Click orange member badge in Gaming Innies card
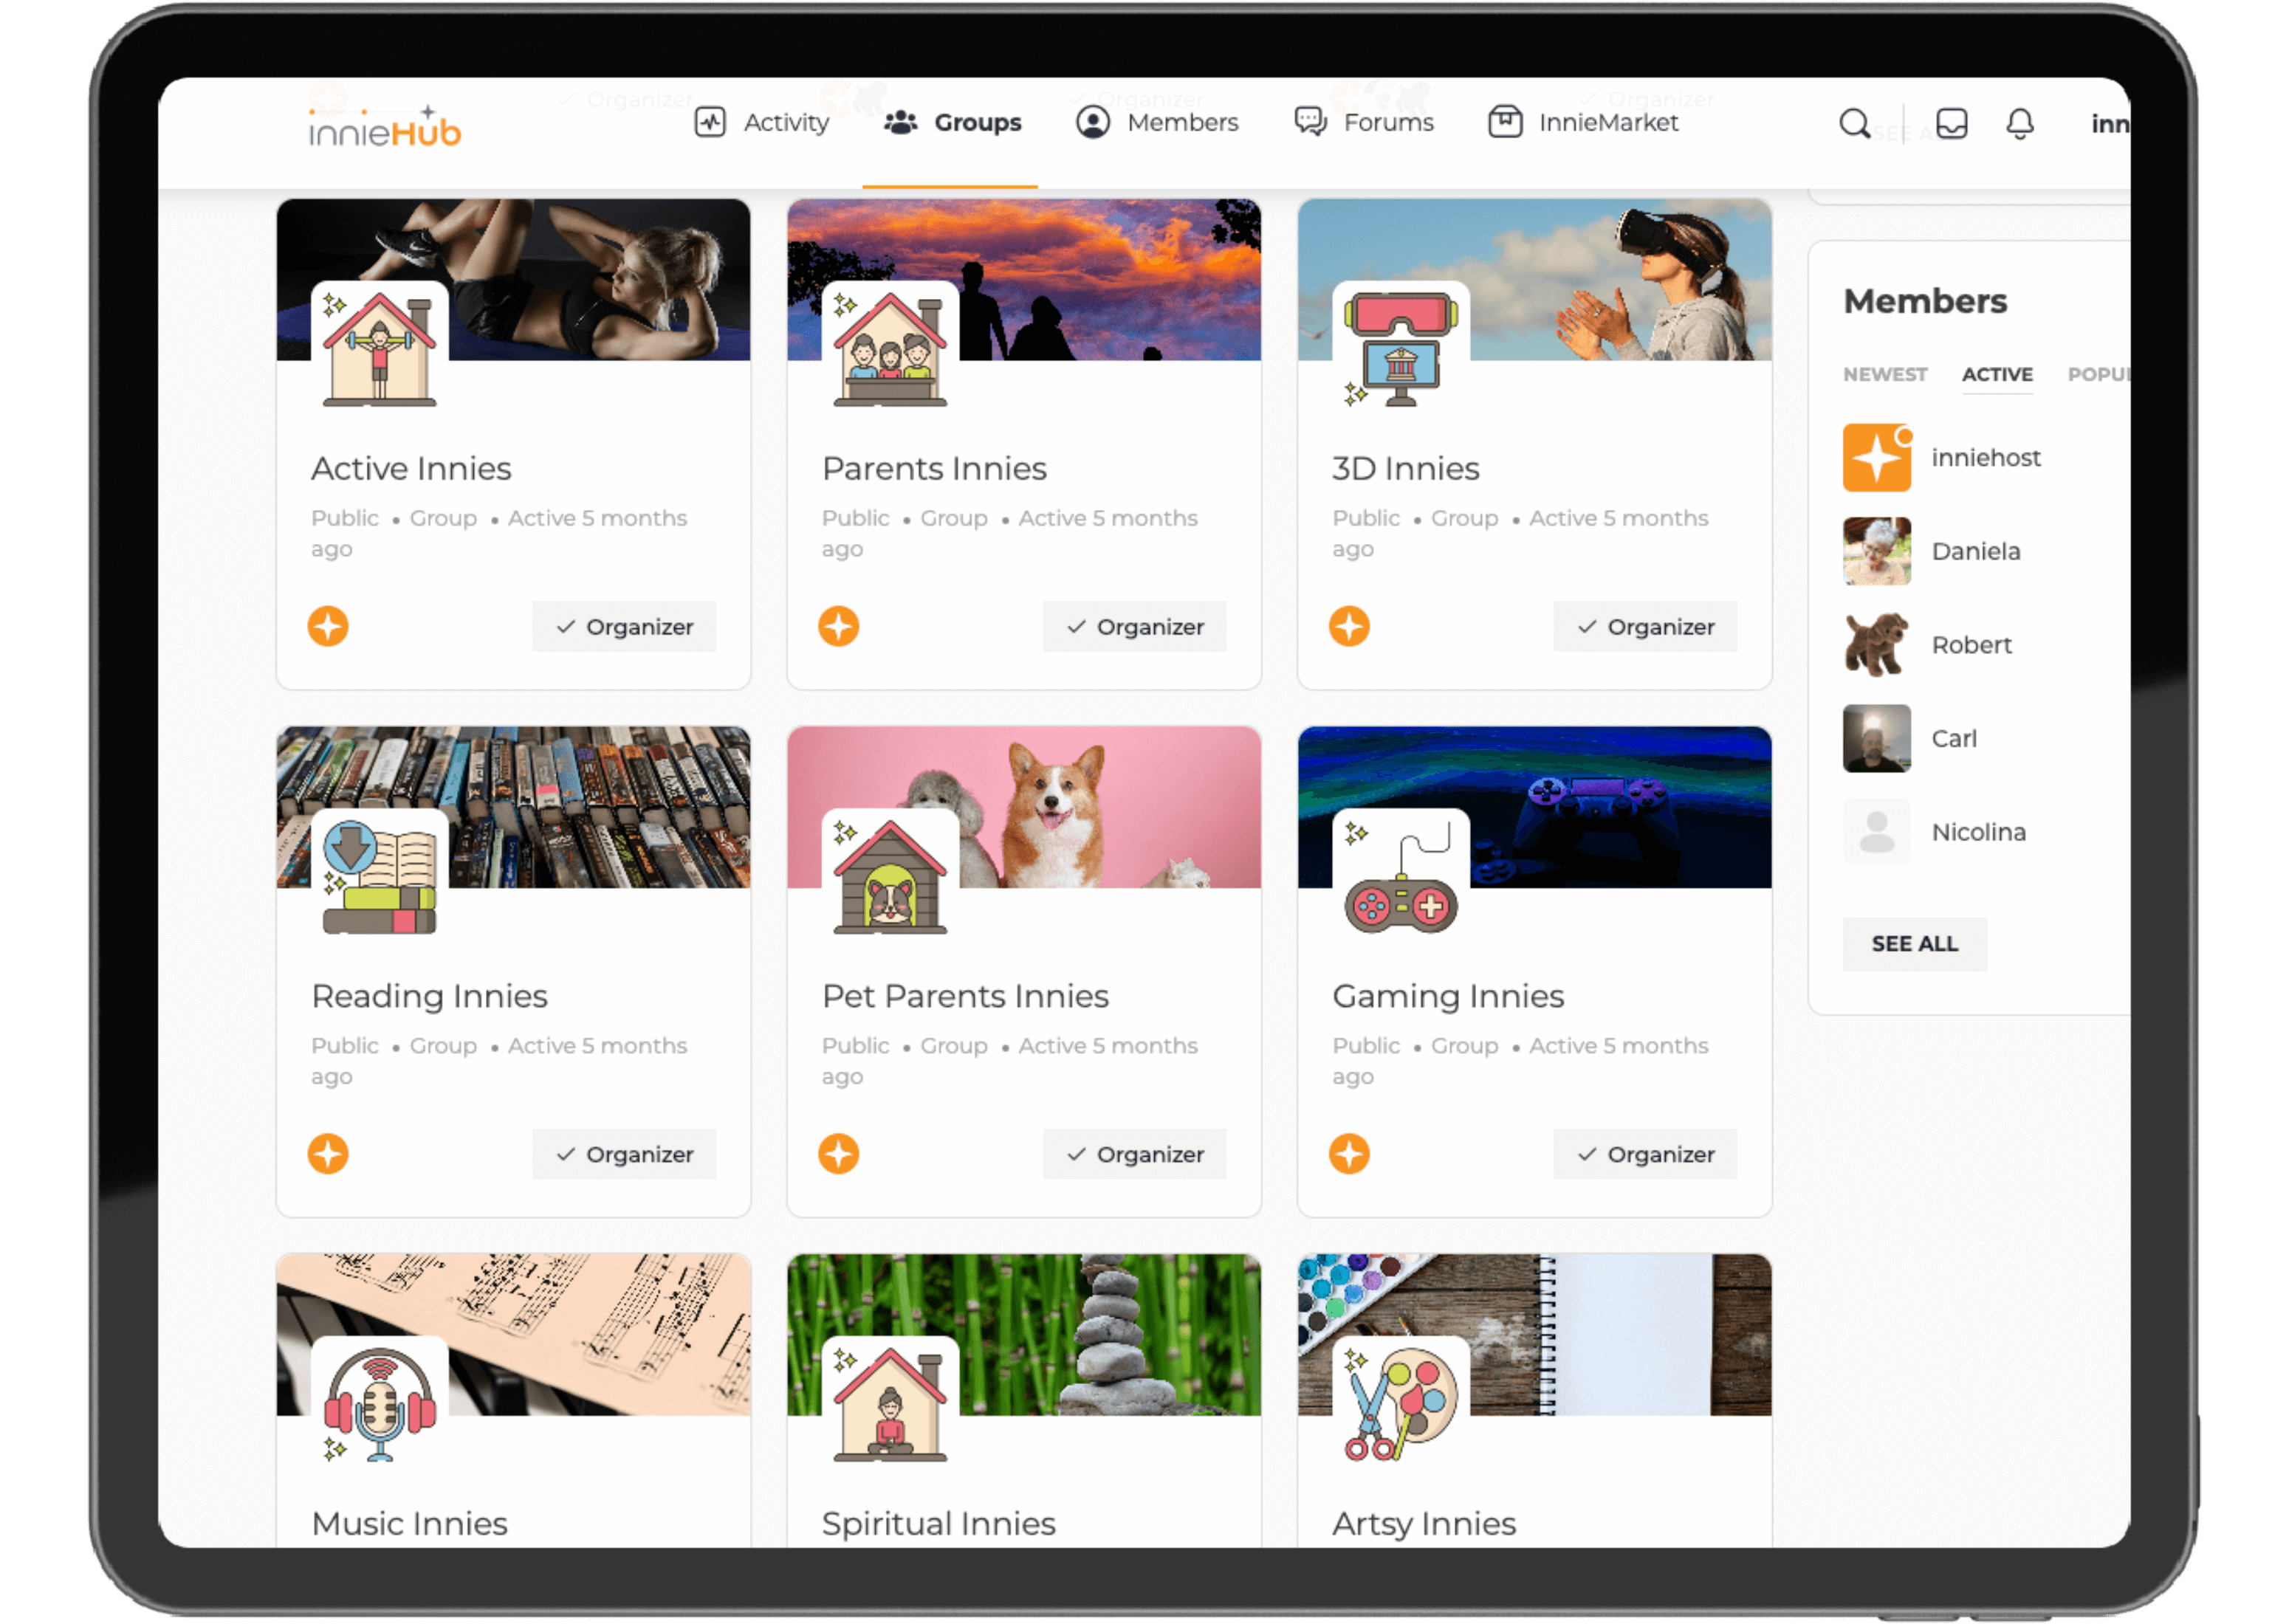This screenshot has width=2289, height=1624. (x=1348, y=1153)
